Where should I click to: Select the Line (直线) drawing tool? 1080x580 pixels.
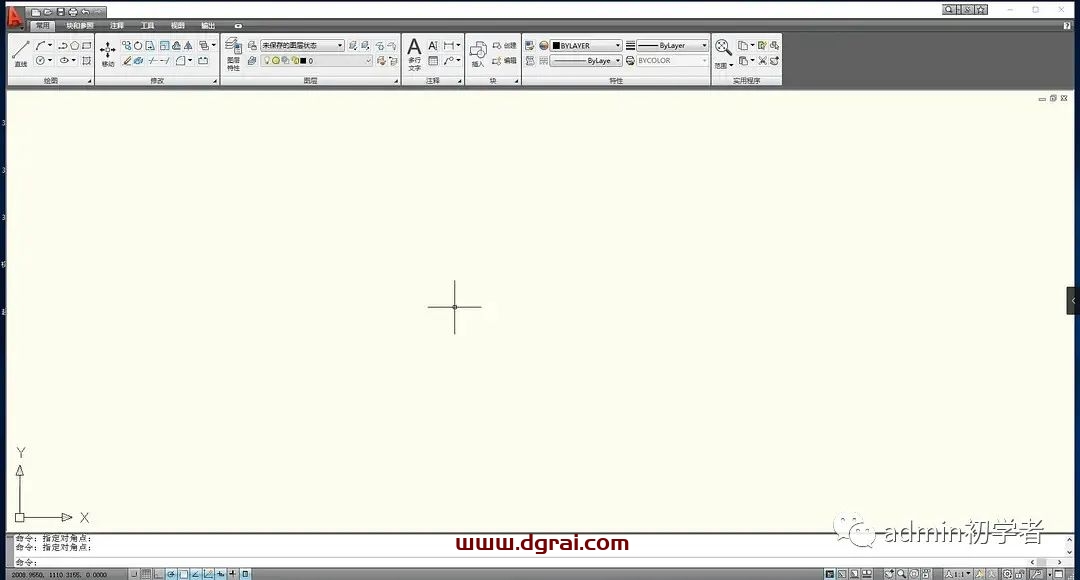21,53
